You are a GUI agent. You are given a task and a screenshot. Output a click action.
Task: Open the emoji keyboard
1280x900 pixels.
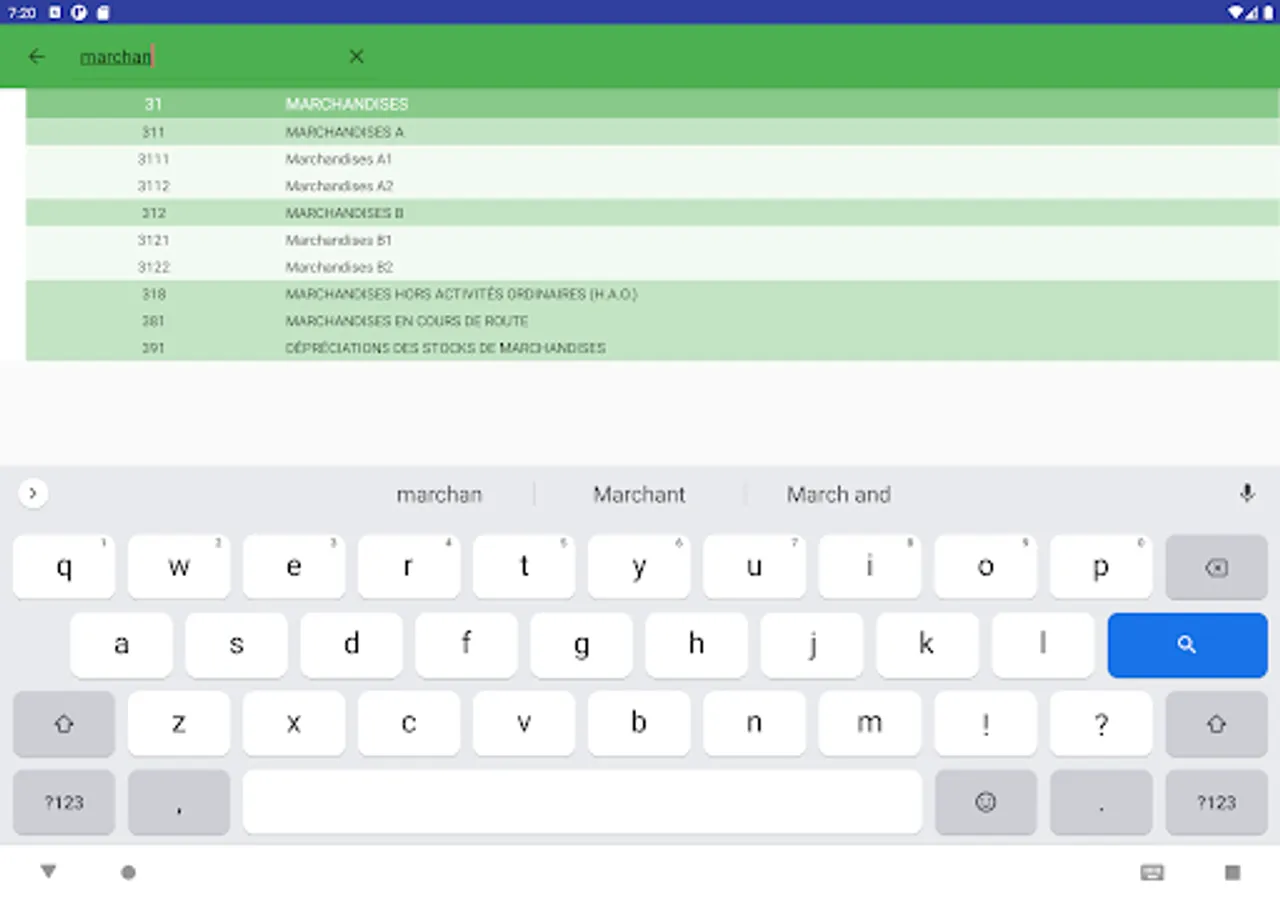point(986,802)
